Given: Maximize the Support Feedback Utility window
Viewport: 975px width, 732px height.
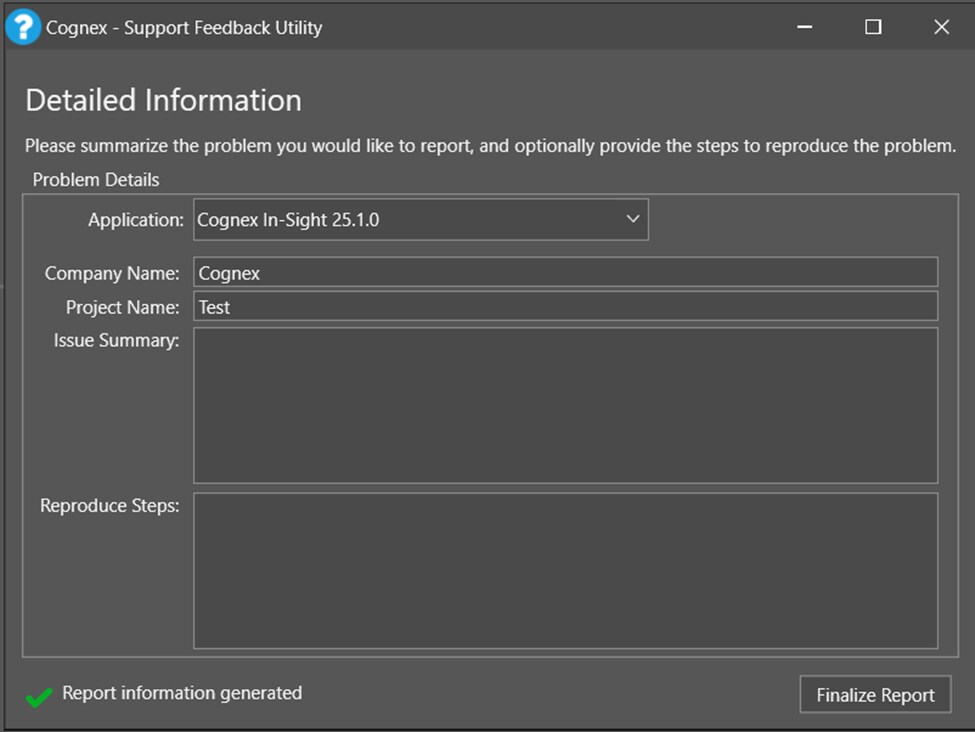Looking at the screenshot, I should point(873,28).
